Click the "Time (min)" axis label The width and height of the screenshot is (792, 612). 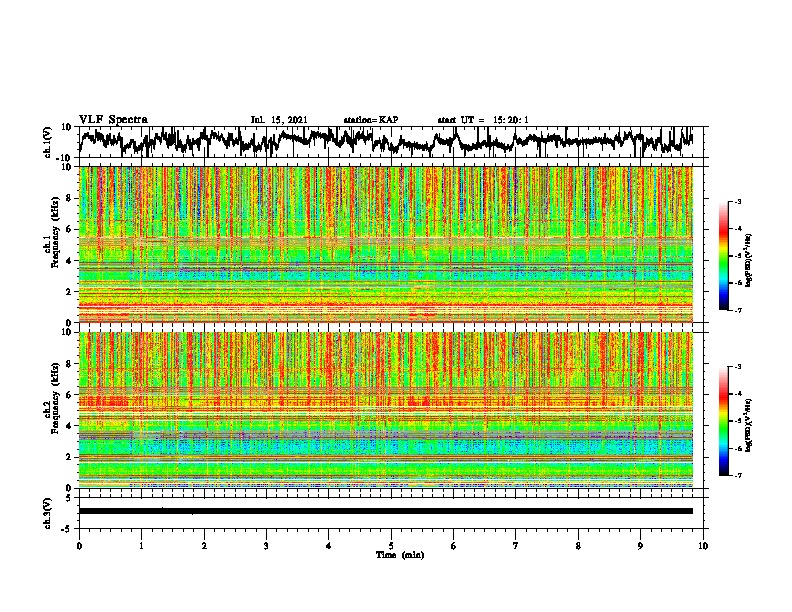tap(400, 555)
